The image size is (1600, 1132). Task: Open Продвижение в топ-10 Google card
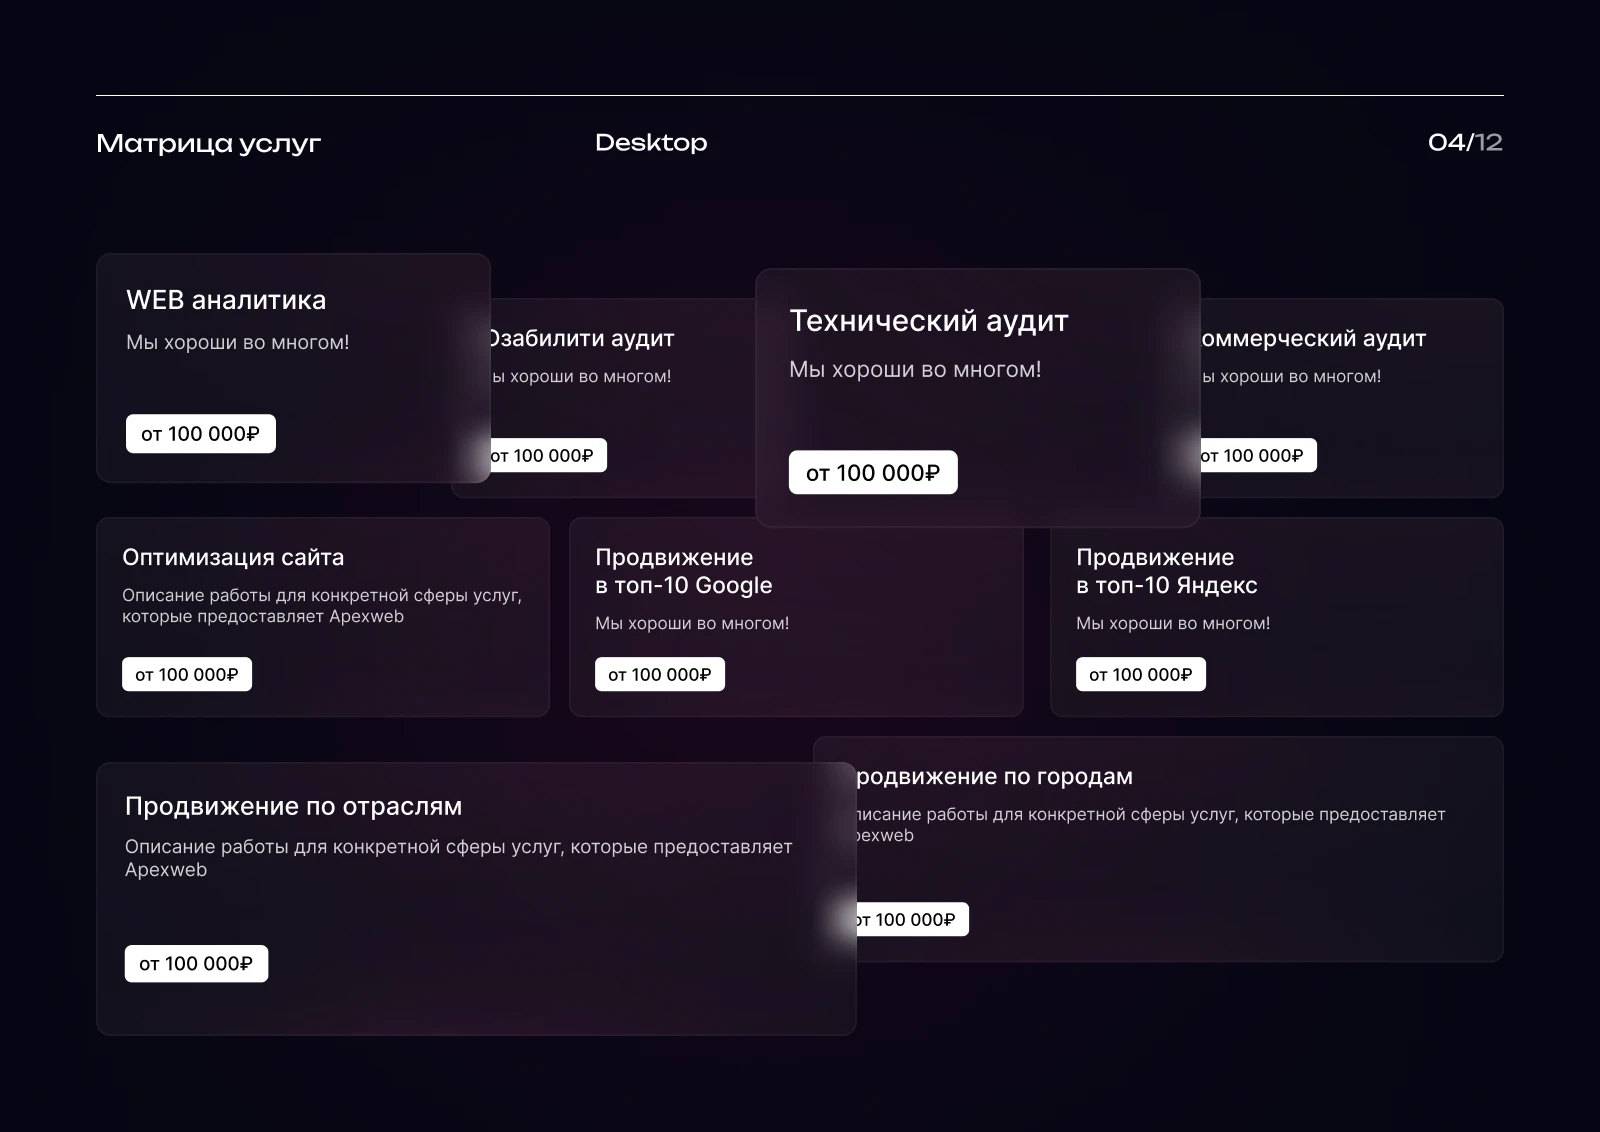click(x=683, y=571)
